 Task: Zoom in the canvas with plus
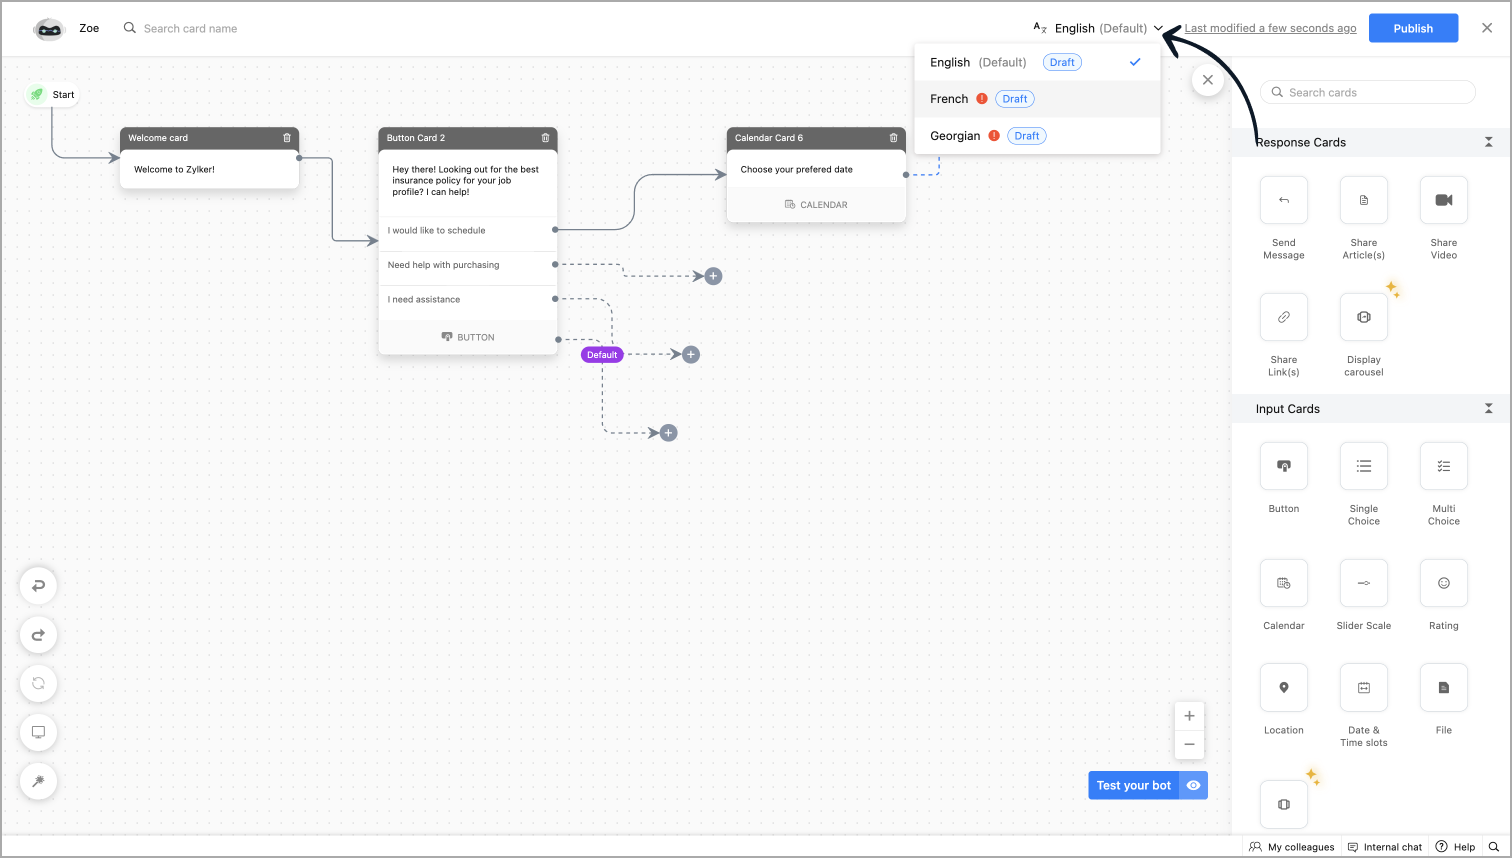click(x=1189, y=716)
